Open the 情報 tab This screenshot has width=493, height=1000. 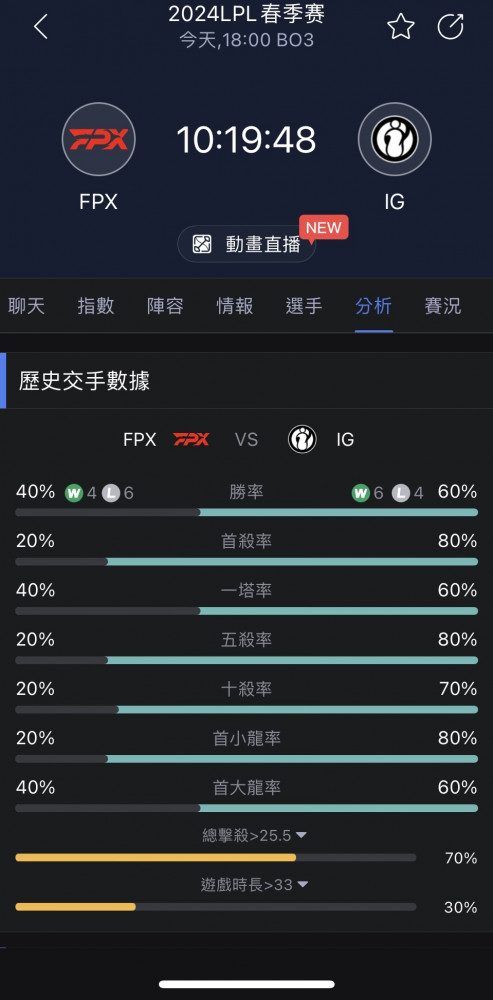(235, 306)
